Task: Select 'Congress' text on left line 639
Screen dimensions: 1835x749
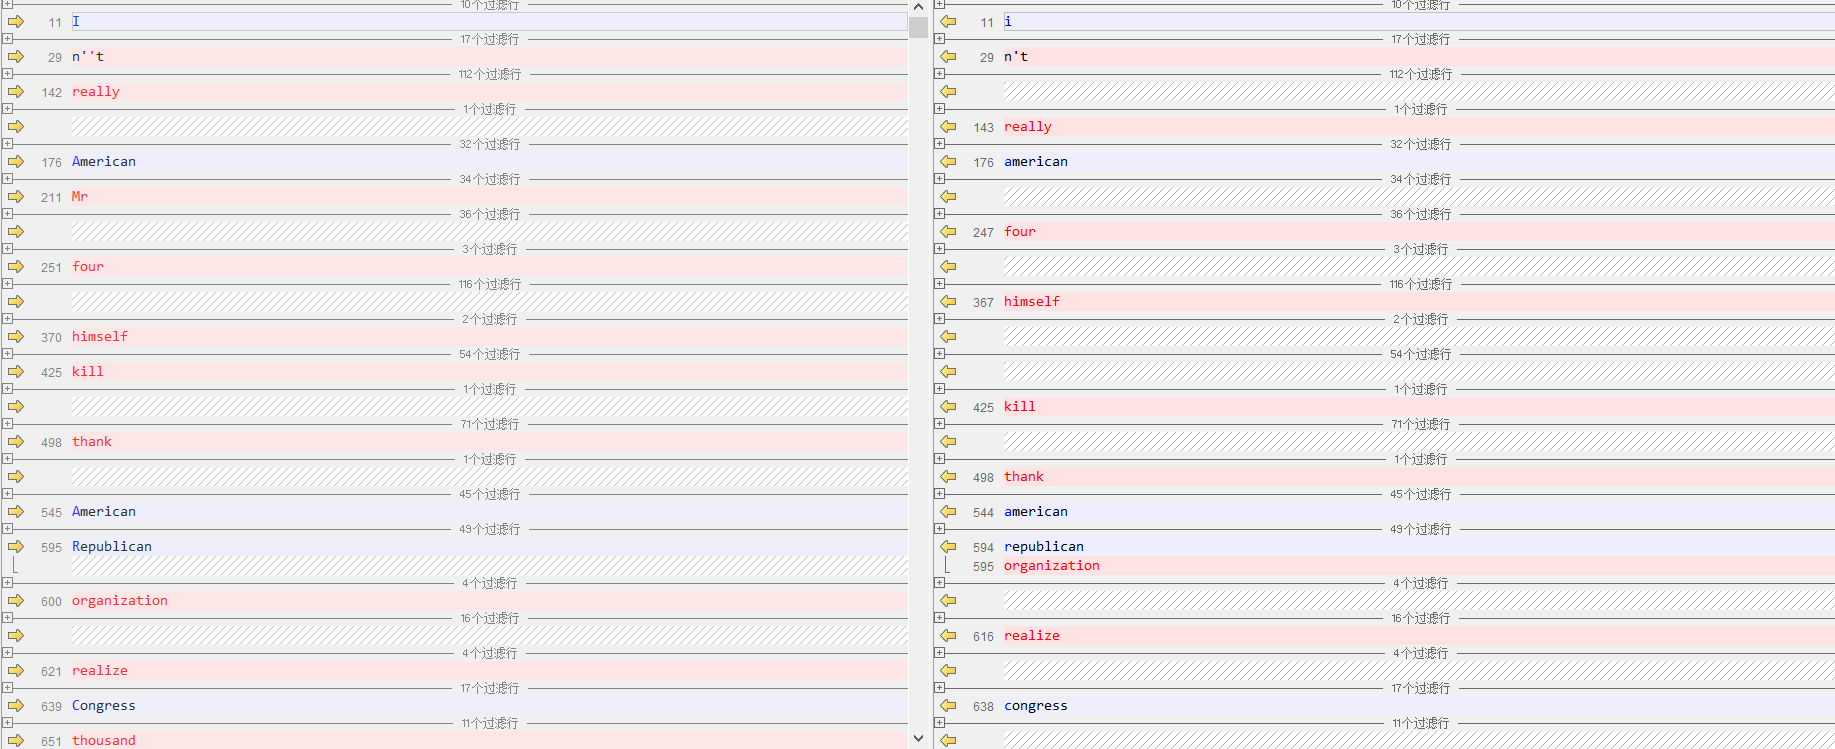Action: tap(104, 706)
